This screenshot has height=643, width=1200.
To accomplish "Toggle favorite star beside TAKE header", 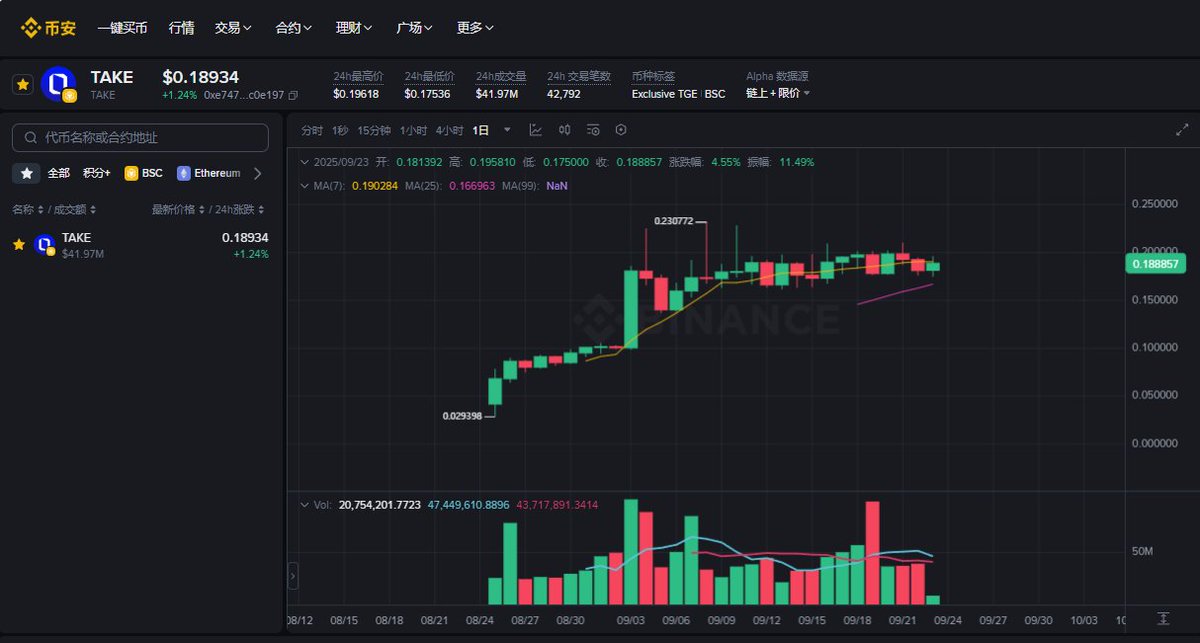I will pos(22,85).
